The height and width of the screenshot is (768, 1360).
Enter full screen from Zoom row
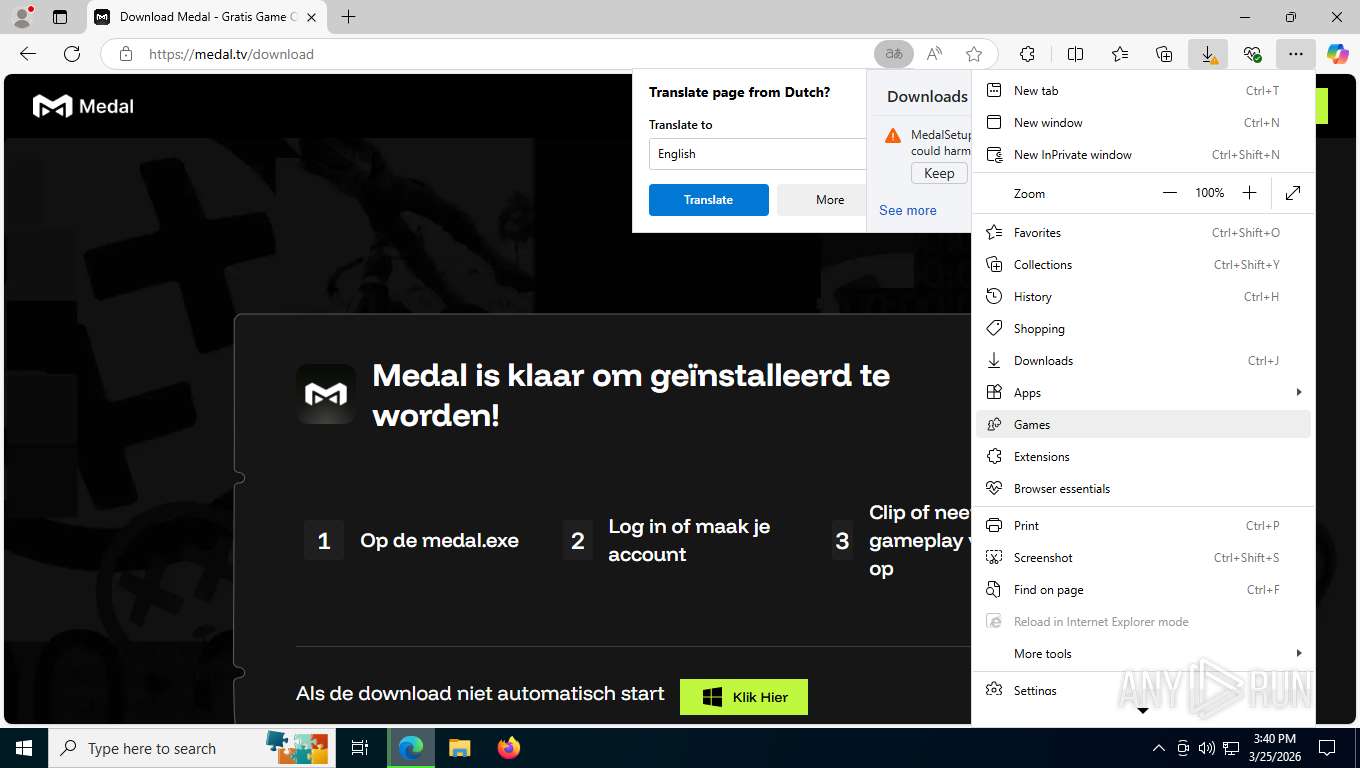tap(1293, 193)
